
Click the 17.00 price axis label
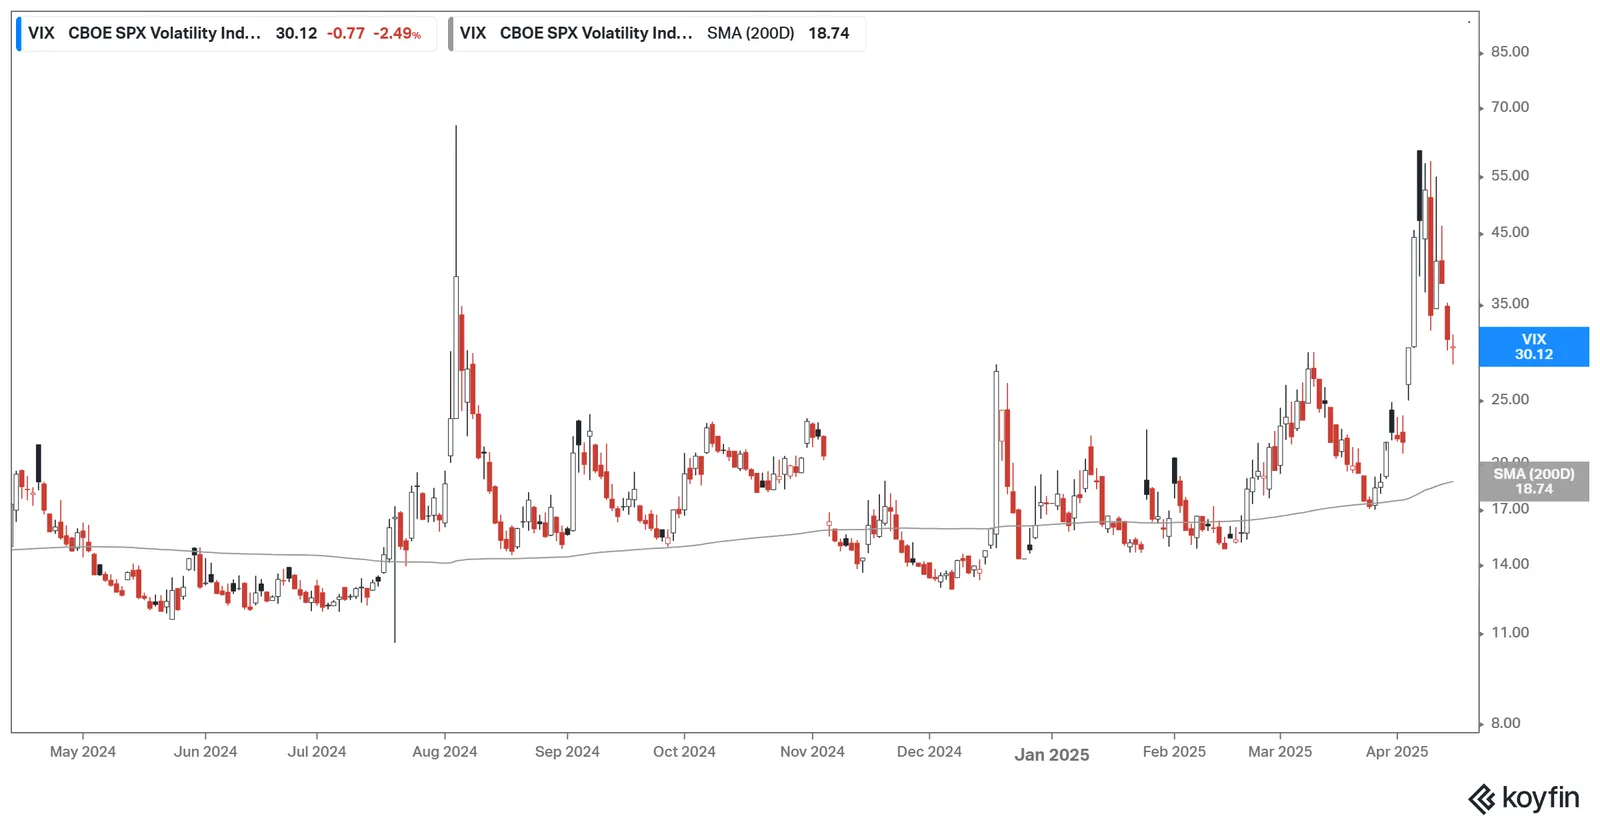pyautogui.click(x=1510, y=509)
